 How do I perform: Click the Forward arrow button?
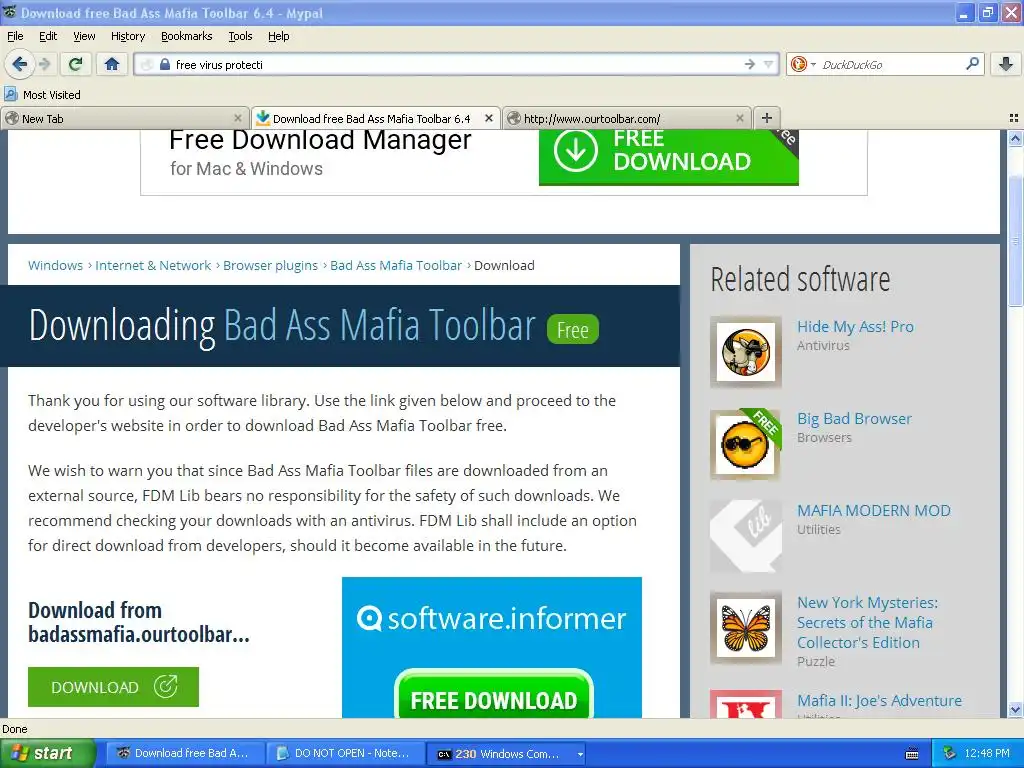(x=45, y=64)
